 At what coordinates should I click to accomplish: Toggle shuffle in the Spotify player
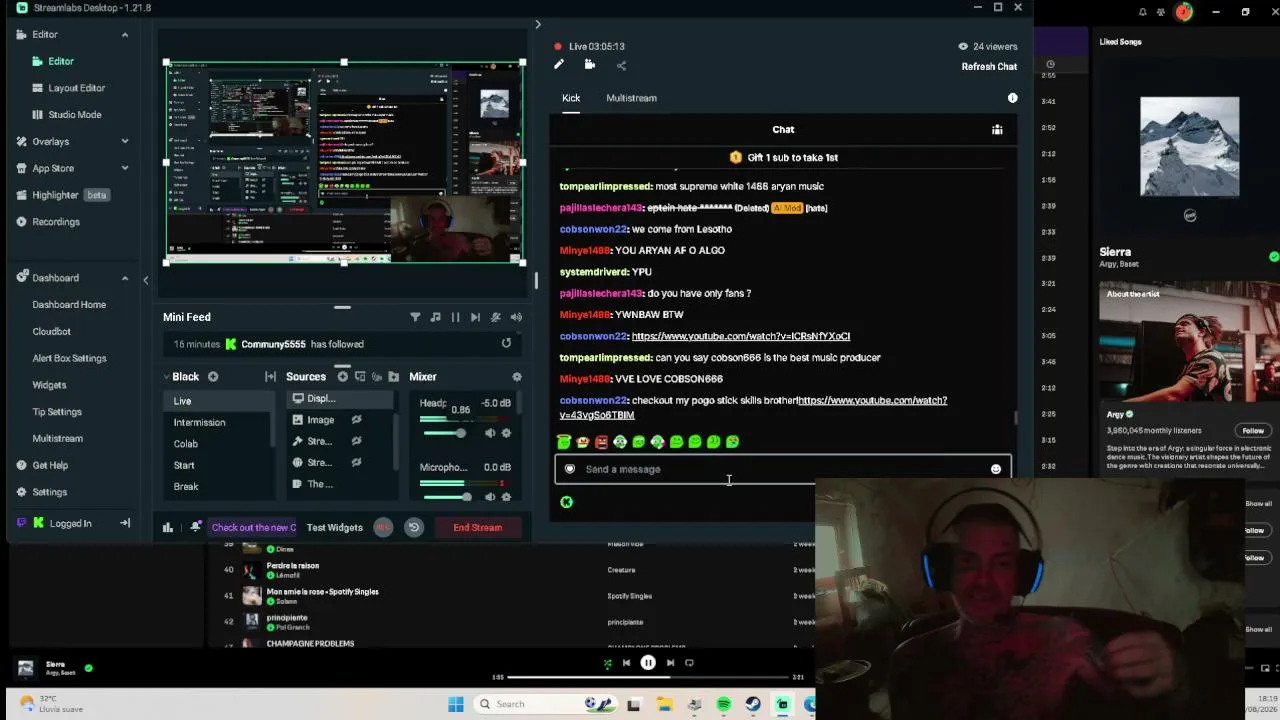pos(607,662)
